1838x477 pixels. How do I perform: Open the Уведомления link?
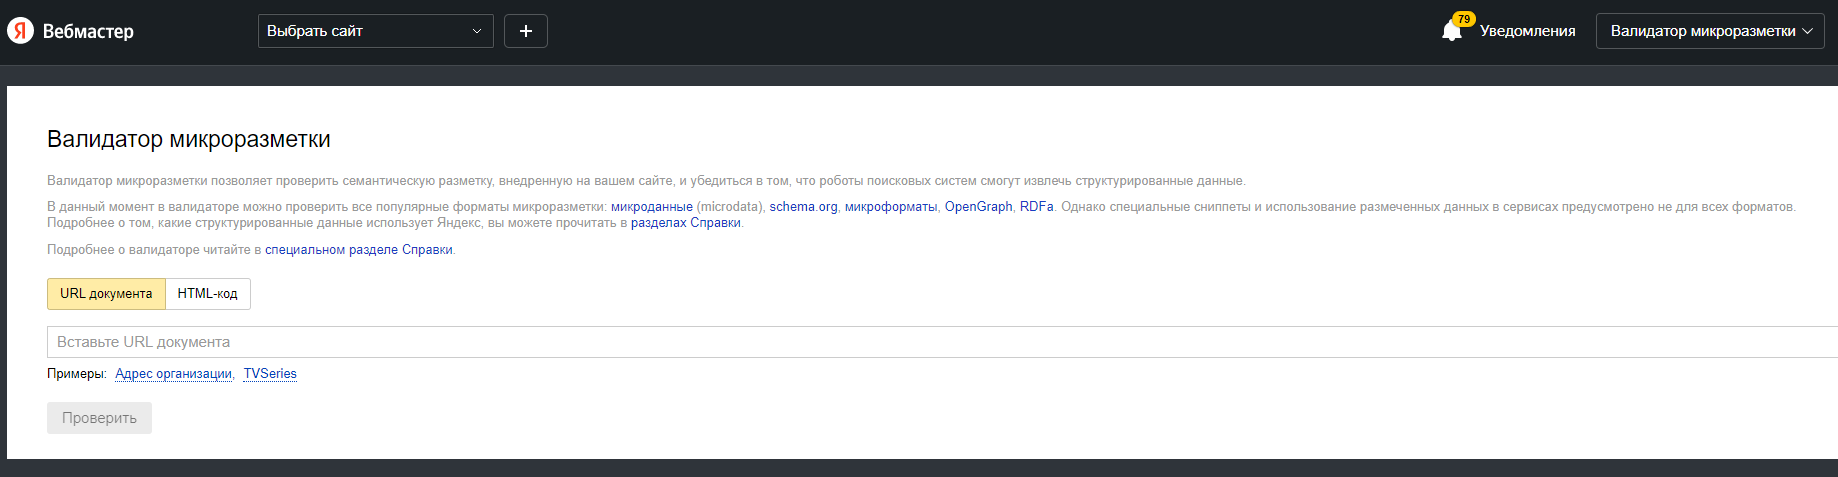(x=1527, y=31)
